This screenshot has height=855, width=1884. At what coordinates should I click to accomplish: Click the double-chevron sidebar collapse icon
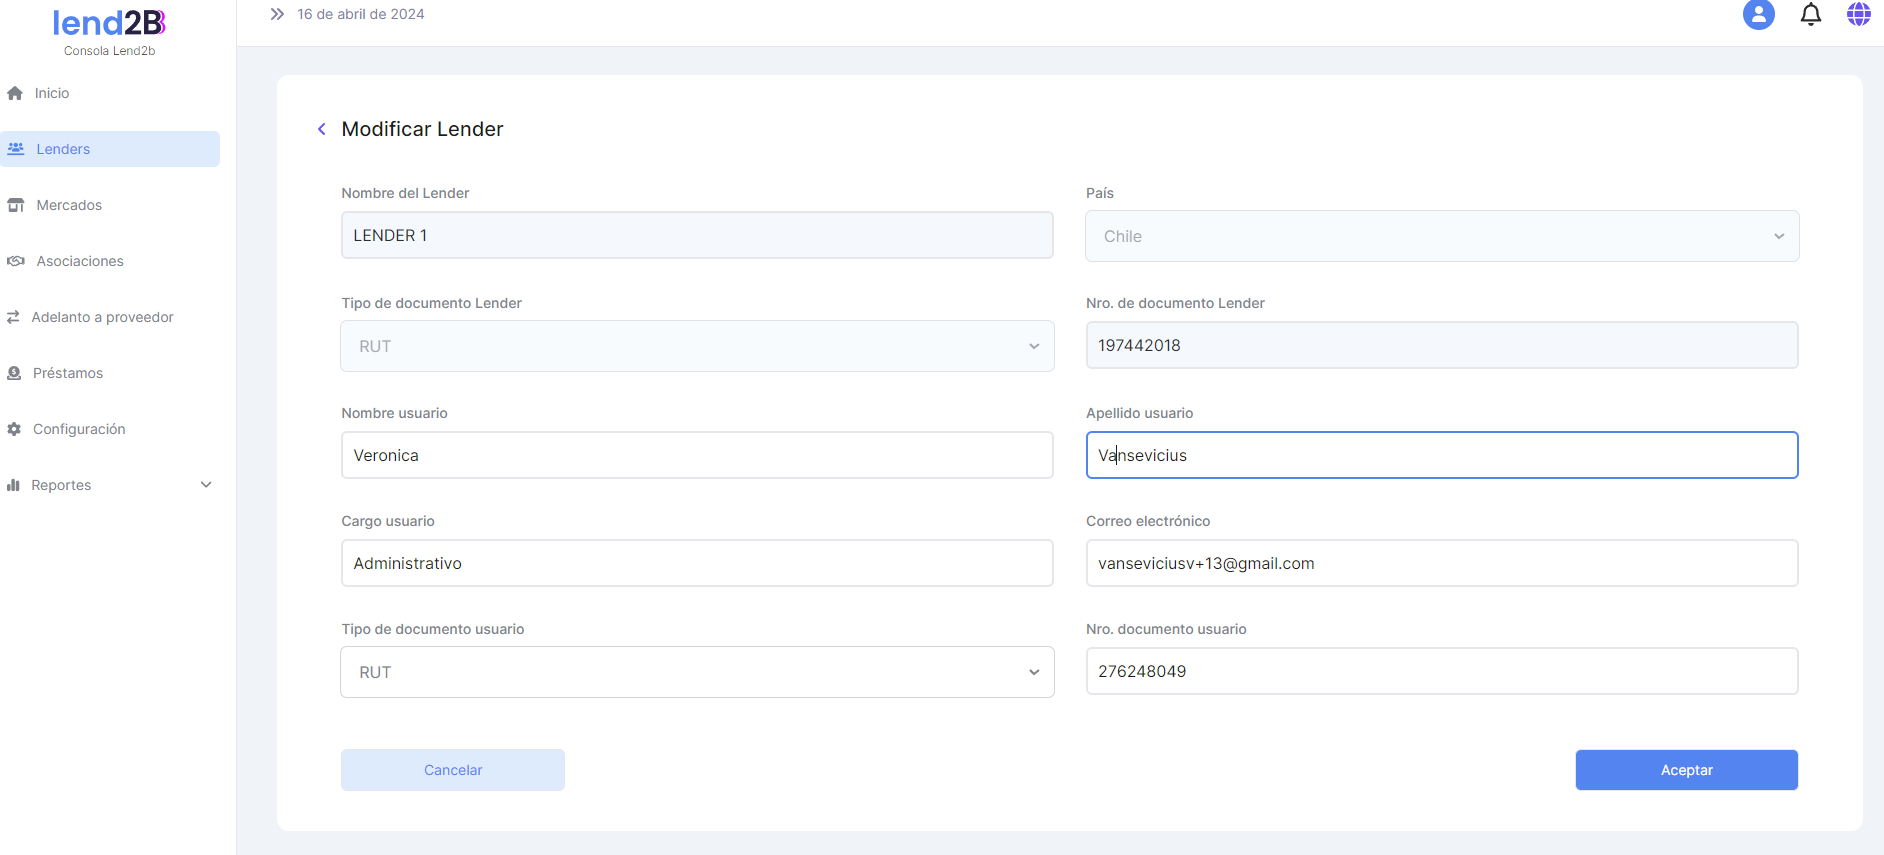277,14
